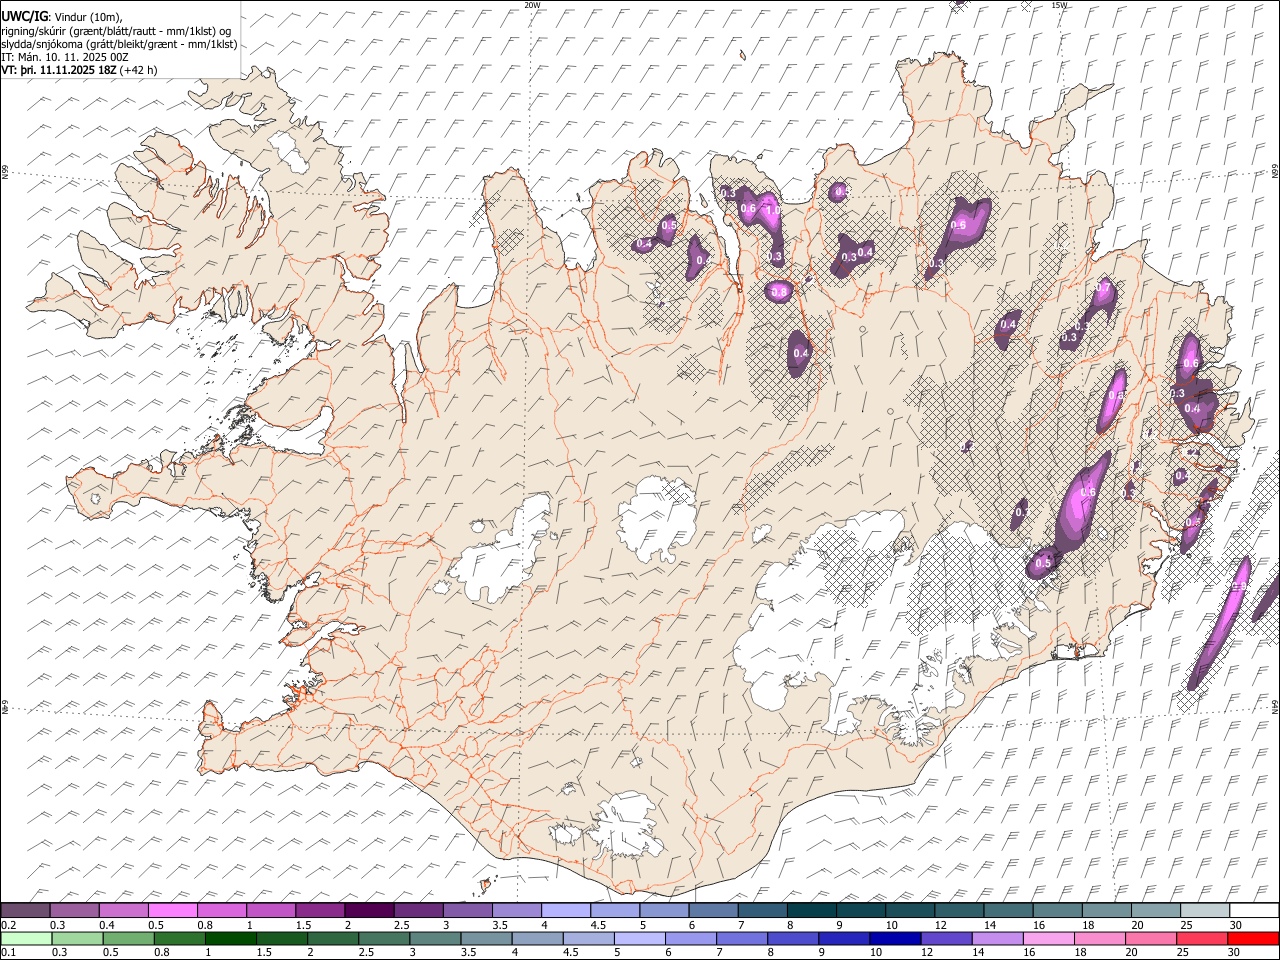Click the '0.1' label in lower legend
Viewport: 1280px width, 960px height.
[x=8, y=952]
